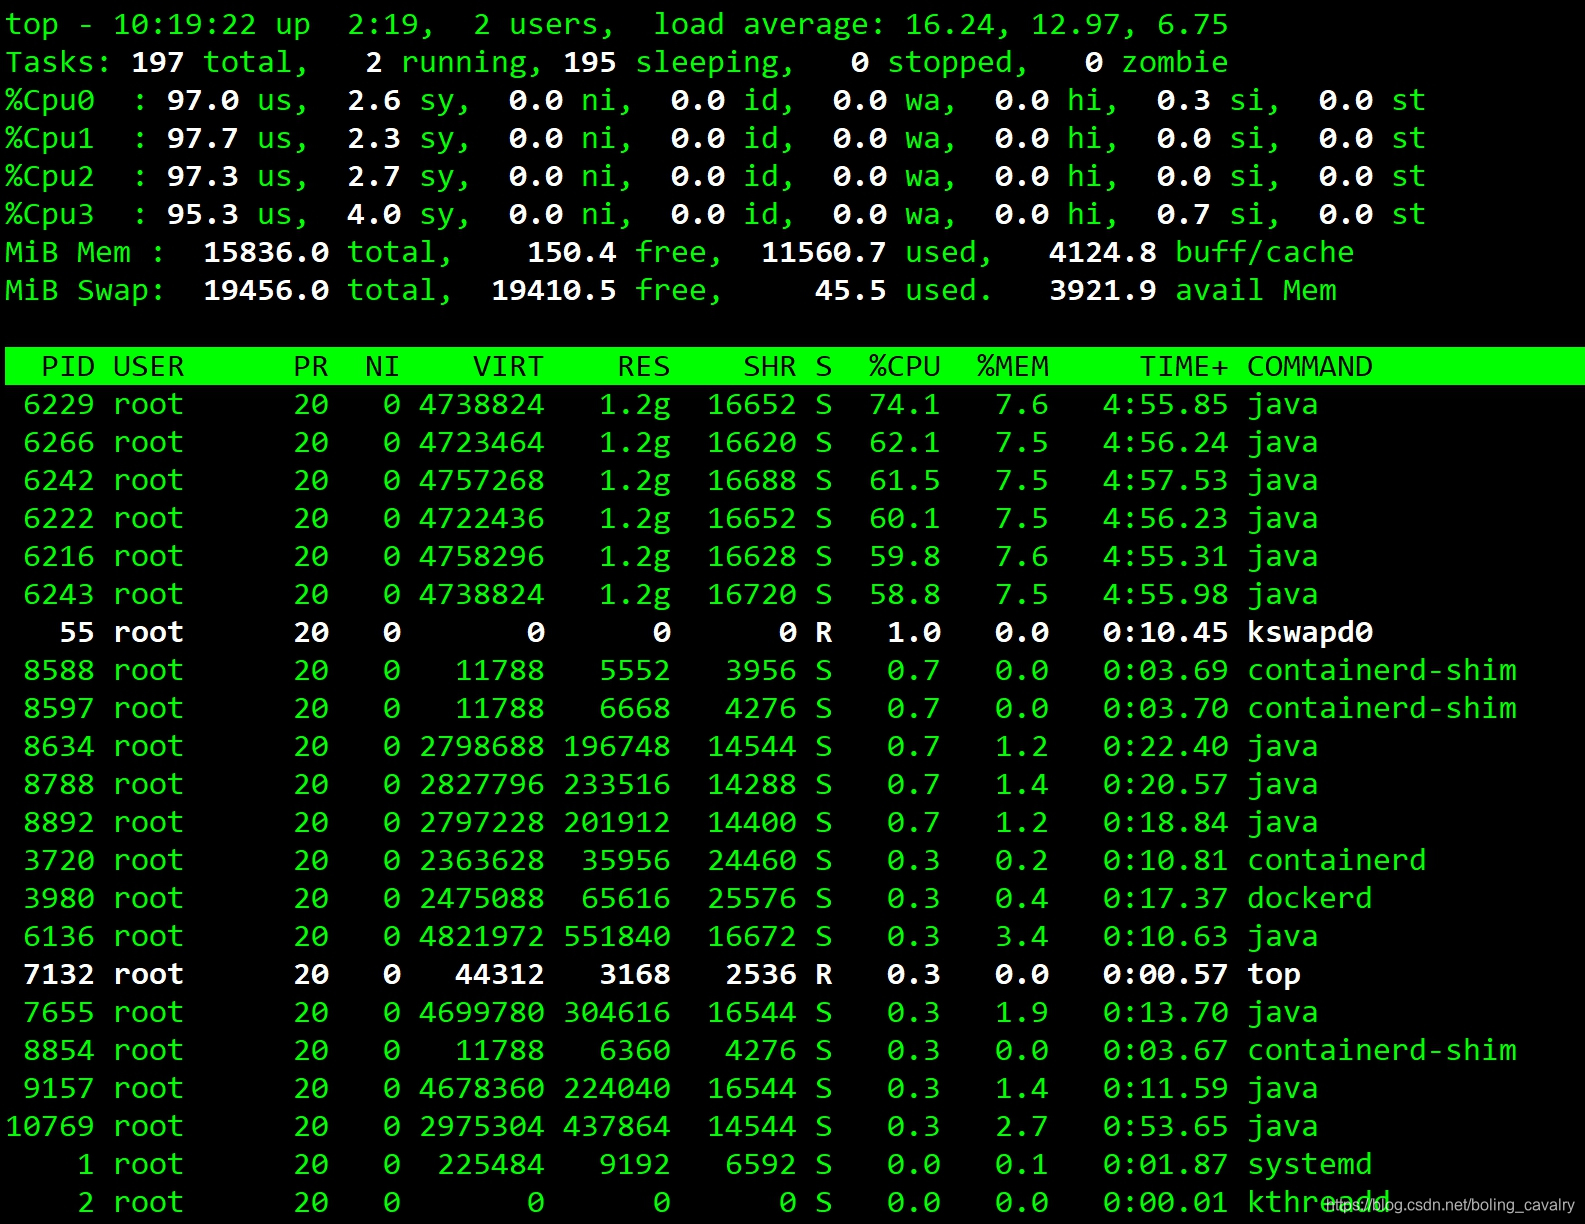The width and height of the screenshot is (1585, 1224).
Task: Click PID 6229 in the process list
Action: click(x=59, y=405)
